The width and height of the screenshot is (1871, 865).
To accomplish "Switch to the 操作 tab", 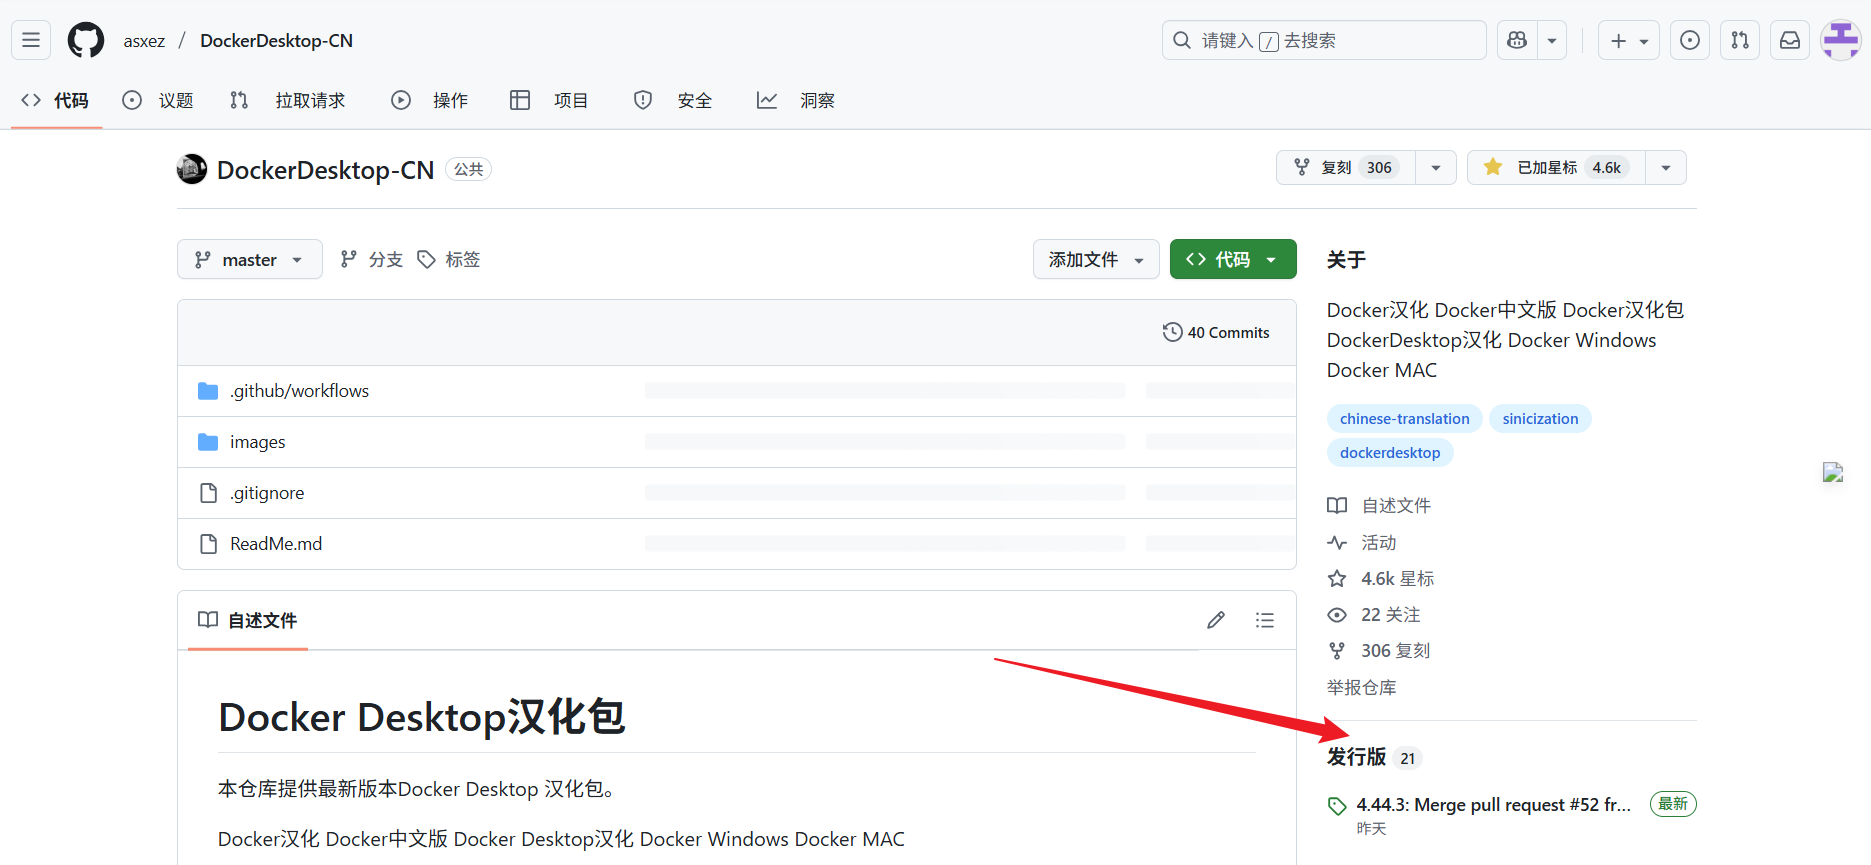I will [x=430, y=100].
